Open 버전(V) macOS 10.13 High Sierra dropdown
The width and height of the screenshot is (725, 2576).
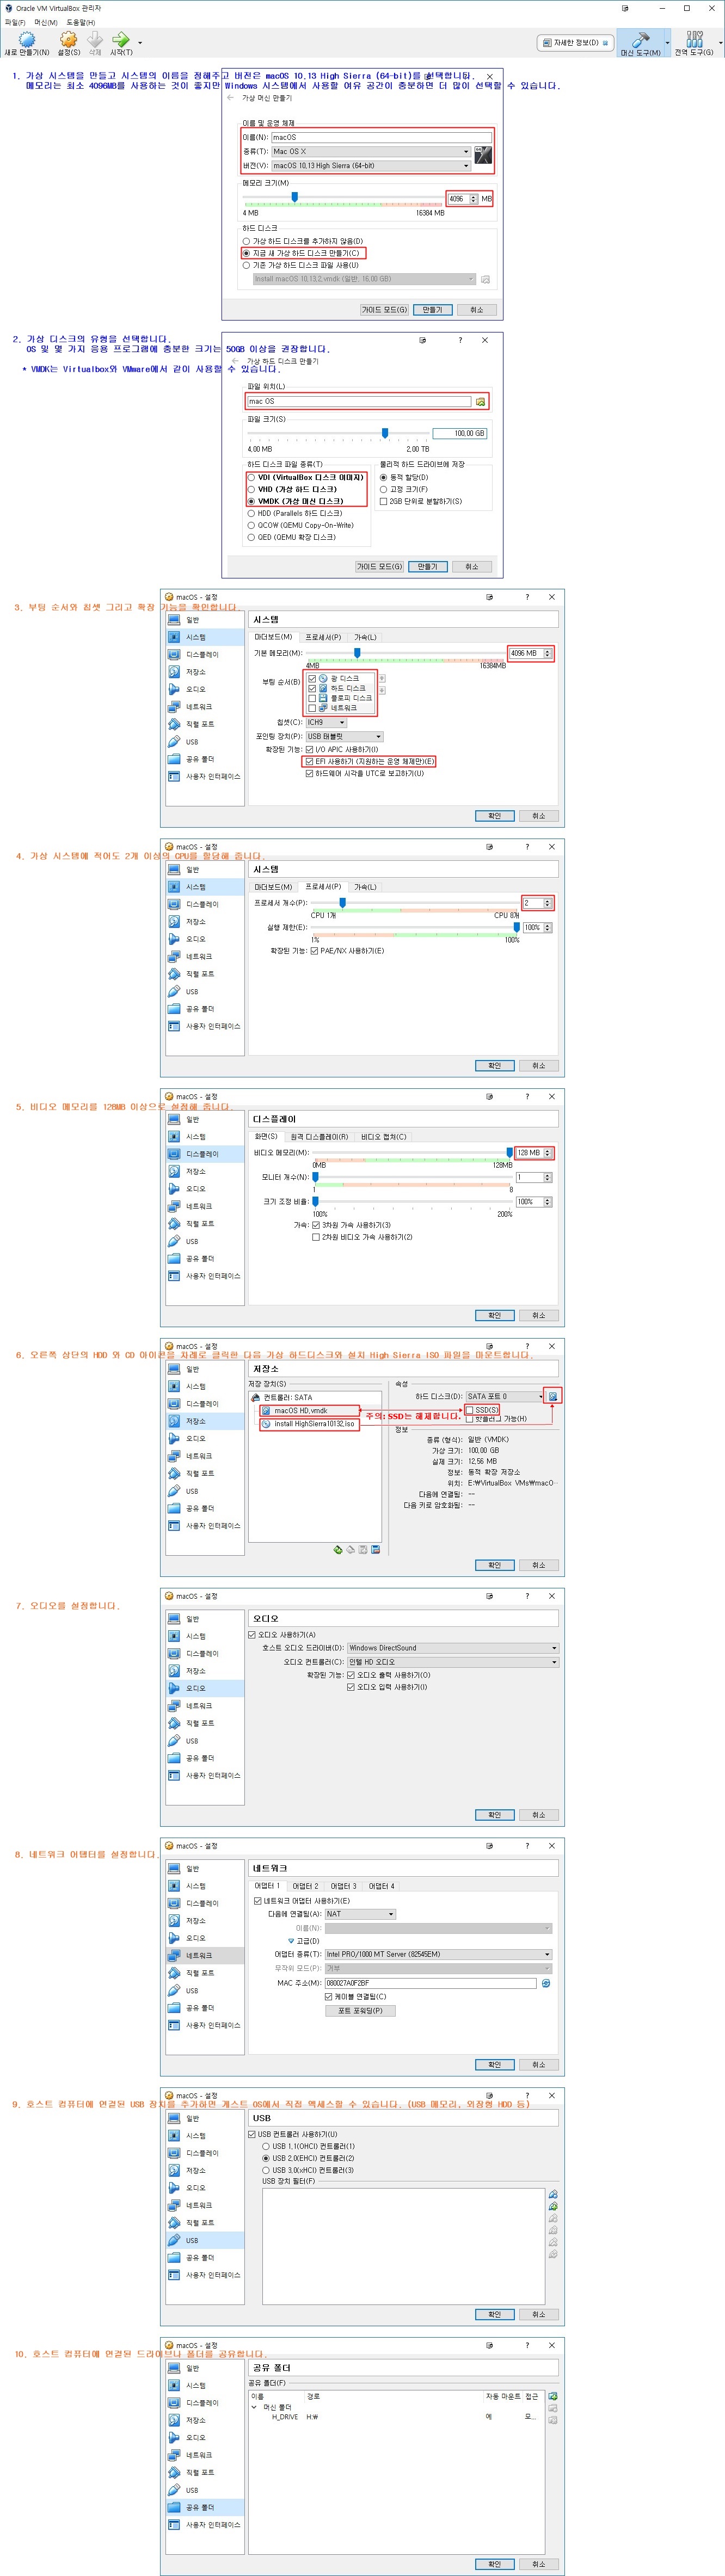pyautogui.click(x=370, y=165)
